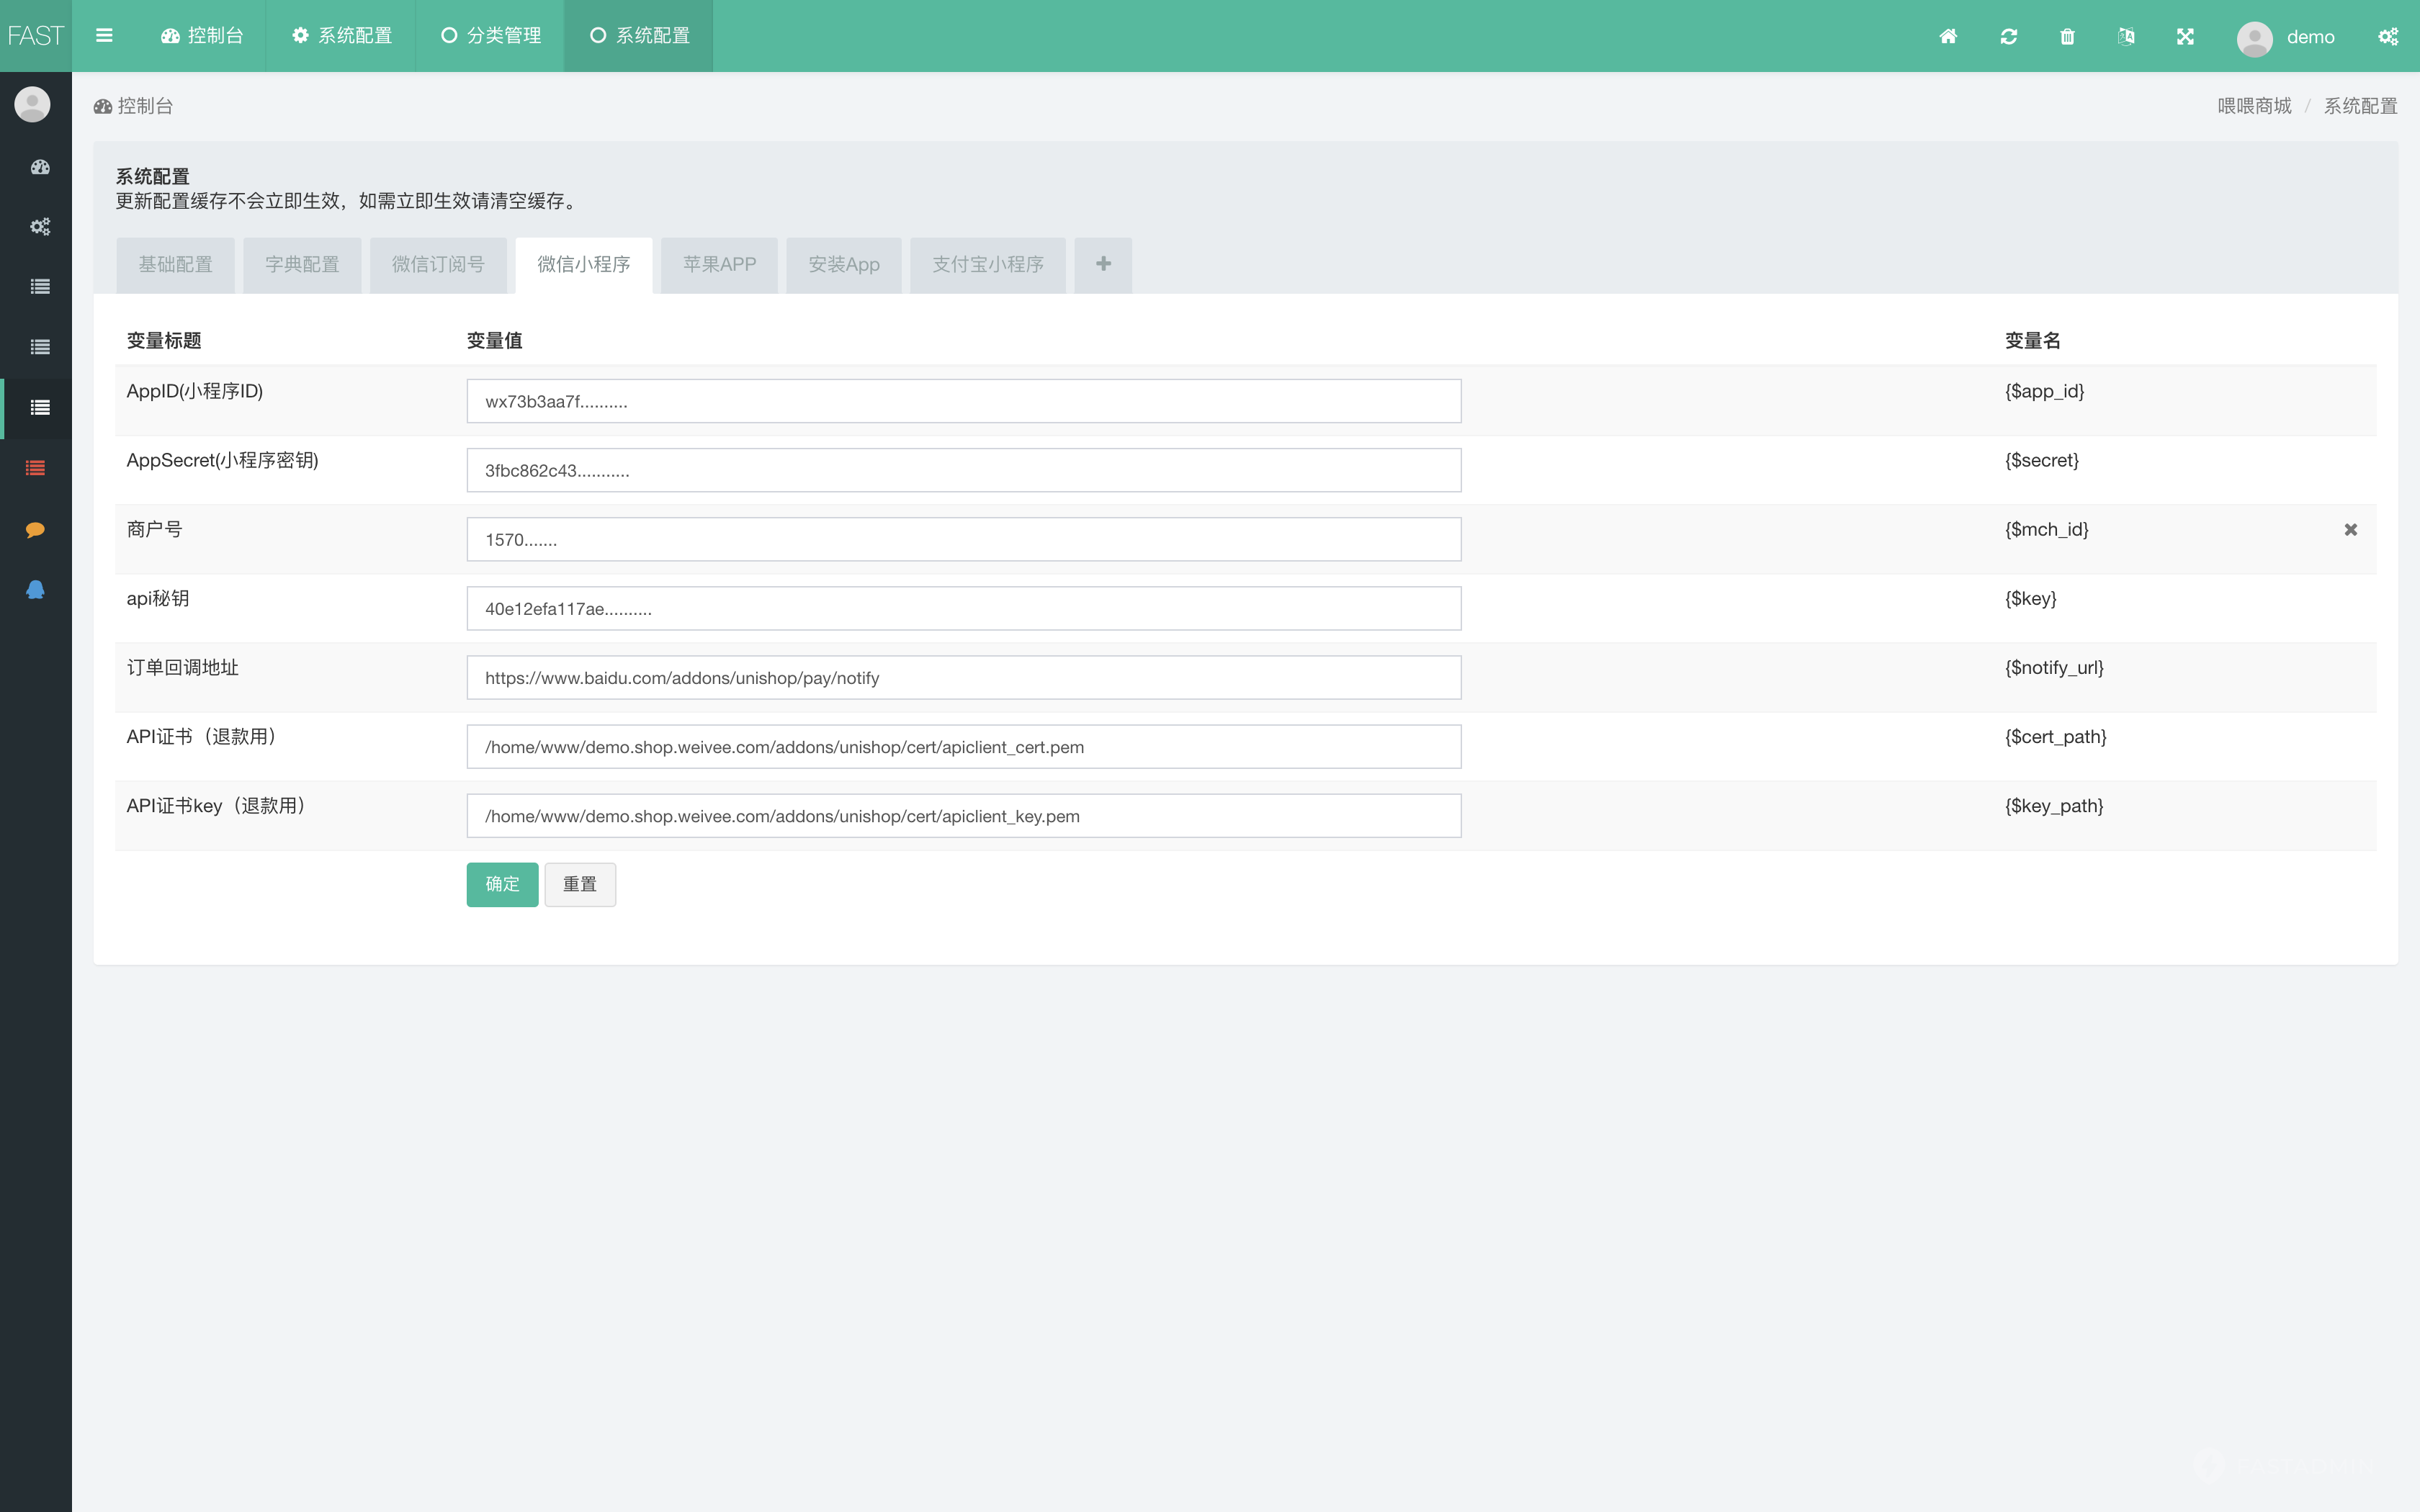Click the refresh cache icon
Viewport: 2420px width, 1512px height.
[x=2008, y=36]
